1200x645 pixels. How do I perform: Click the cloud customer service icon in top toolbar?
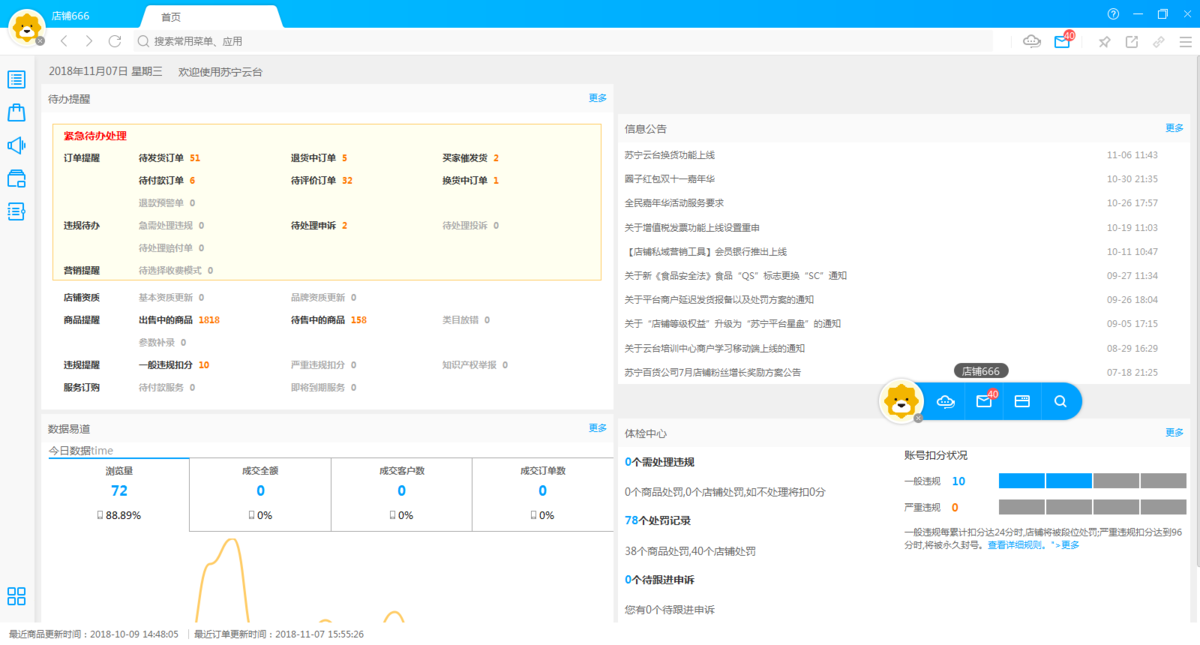coord(1032,41)
